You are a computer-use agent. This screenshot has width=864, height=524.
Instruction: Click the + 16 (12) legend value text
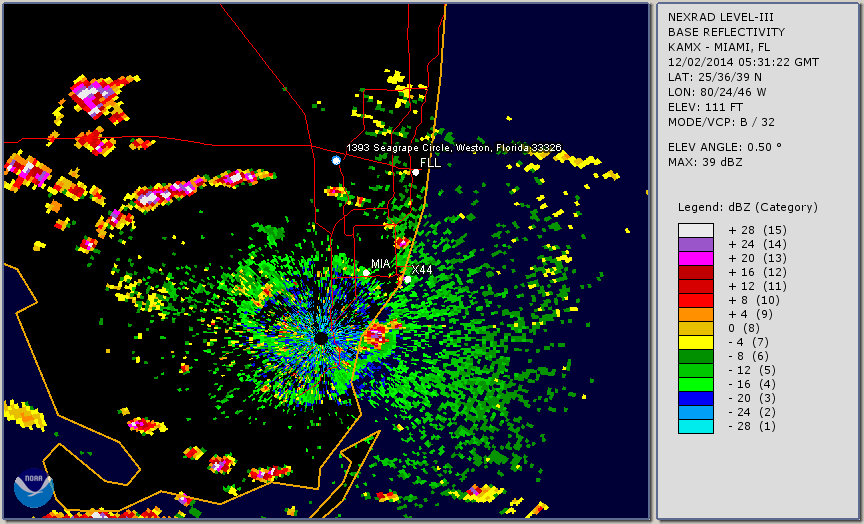click(x=757, y=273)
